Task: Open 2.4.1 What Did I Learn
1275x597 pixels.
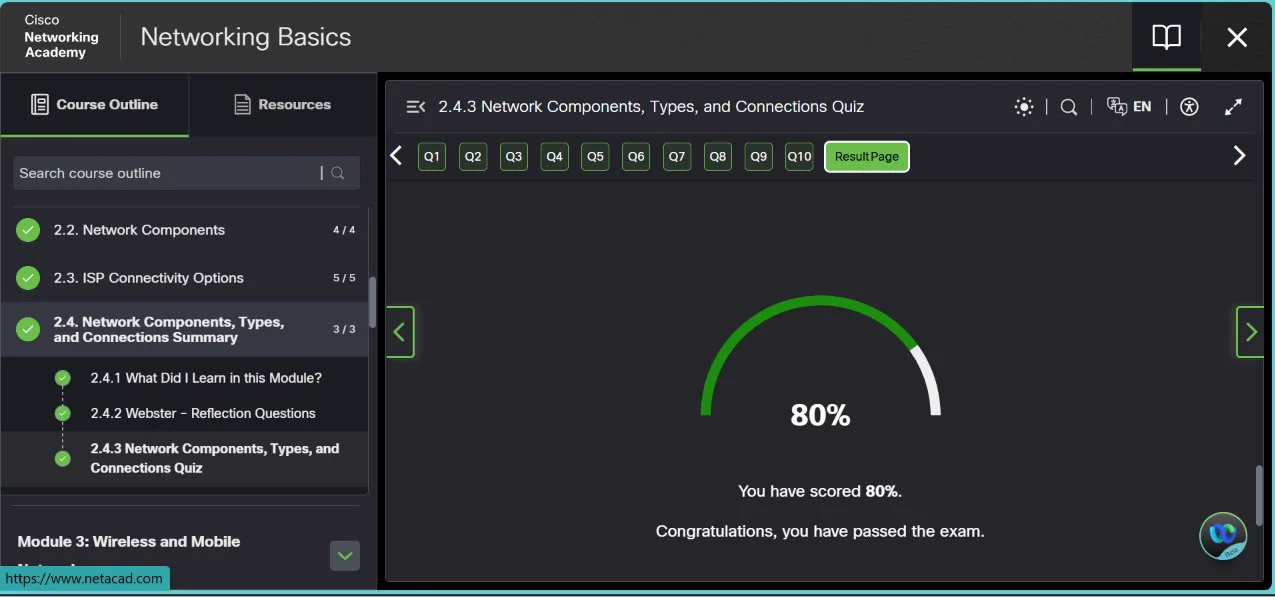Action: (x=206, y=378)
